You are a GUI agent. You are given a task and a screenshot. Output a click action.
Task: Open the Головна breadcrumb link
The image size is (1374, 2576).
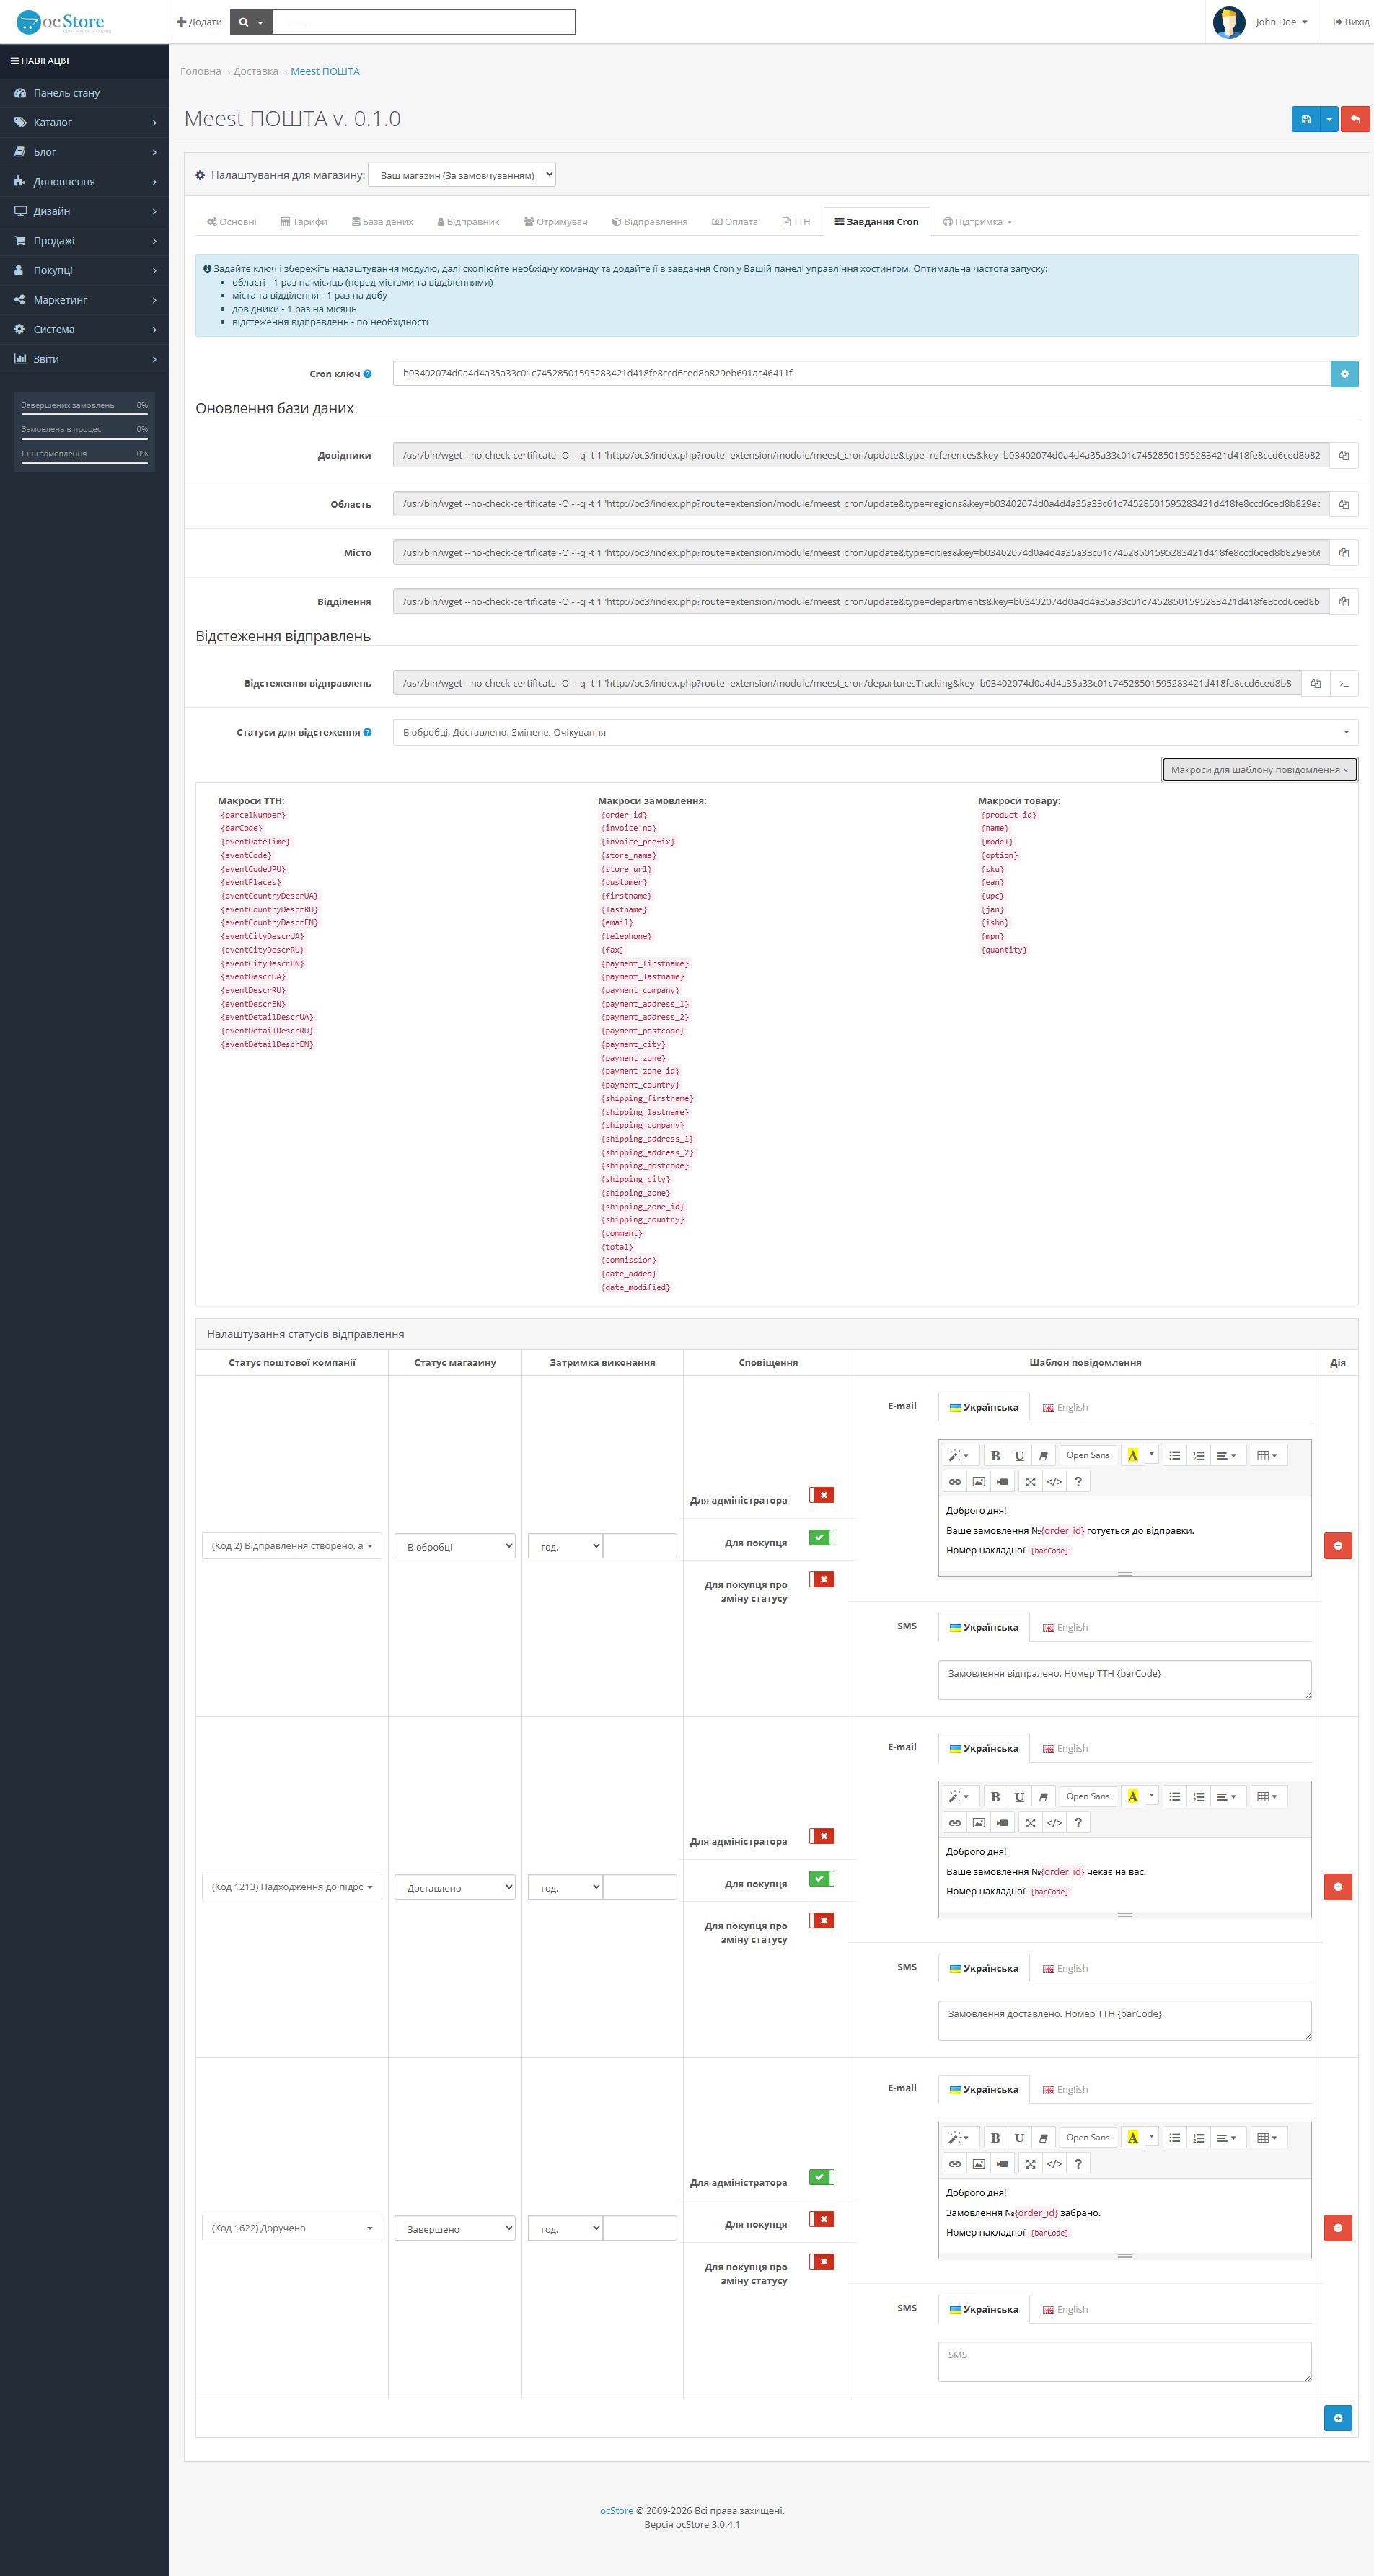coord(200,71)
